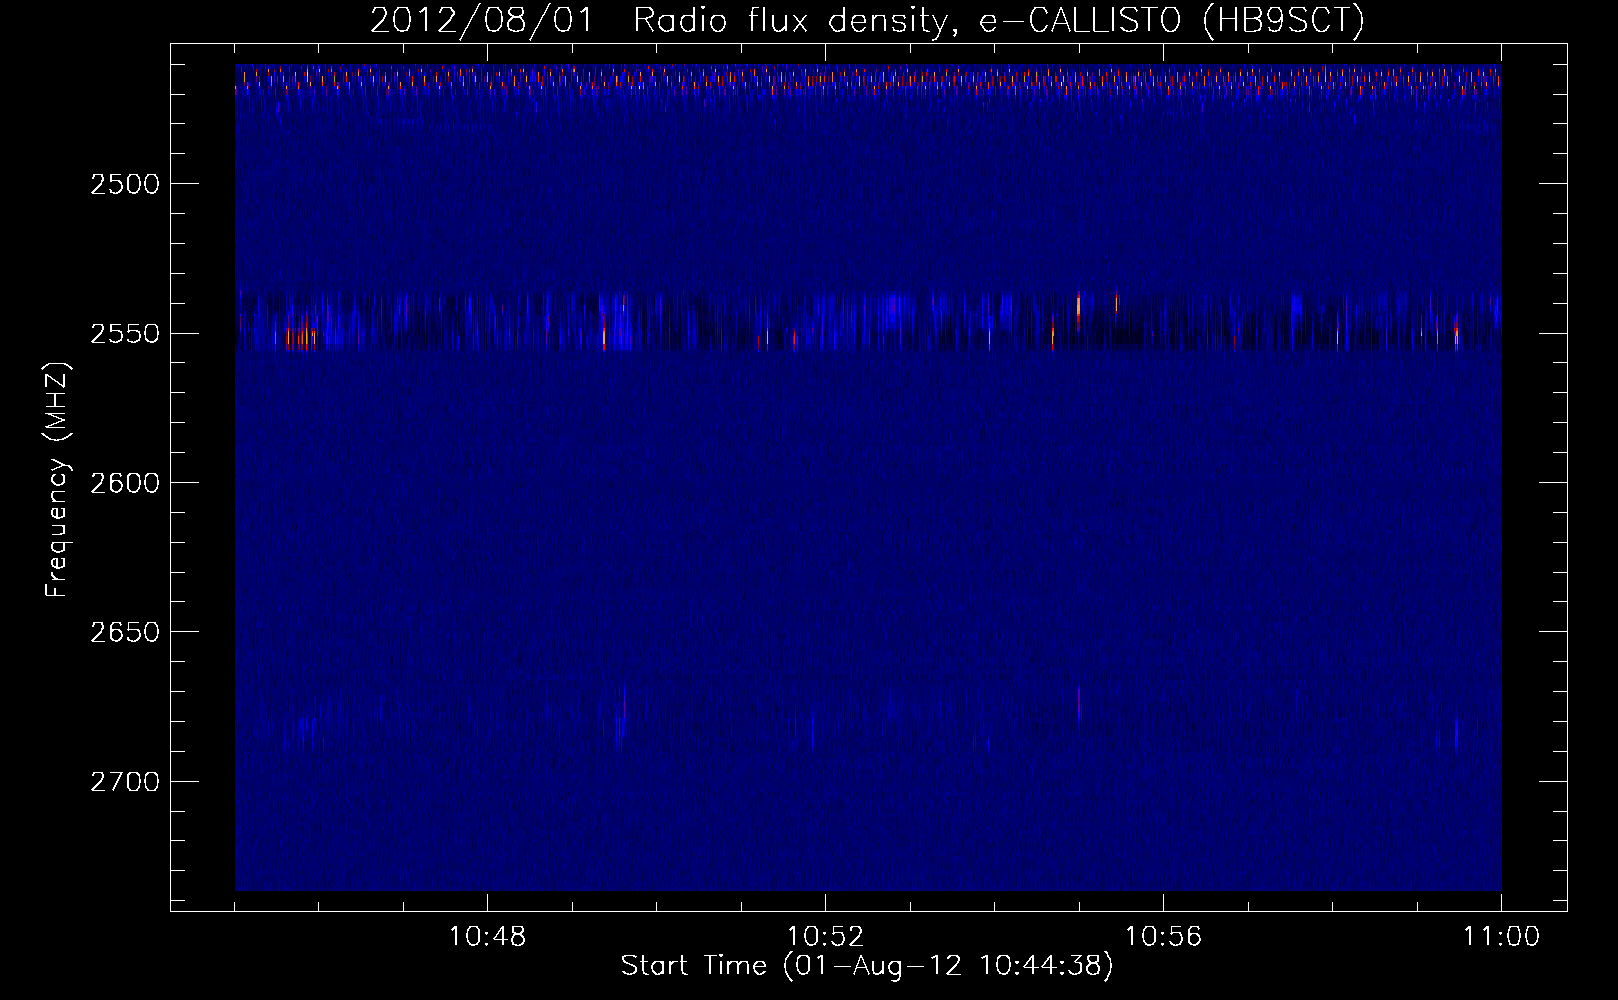Click the 10:52 time tick label

click(825, 937)
